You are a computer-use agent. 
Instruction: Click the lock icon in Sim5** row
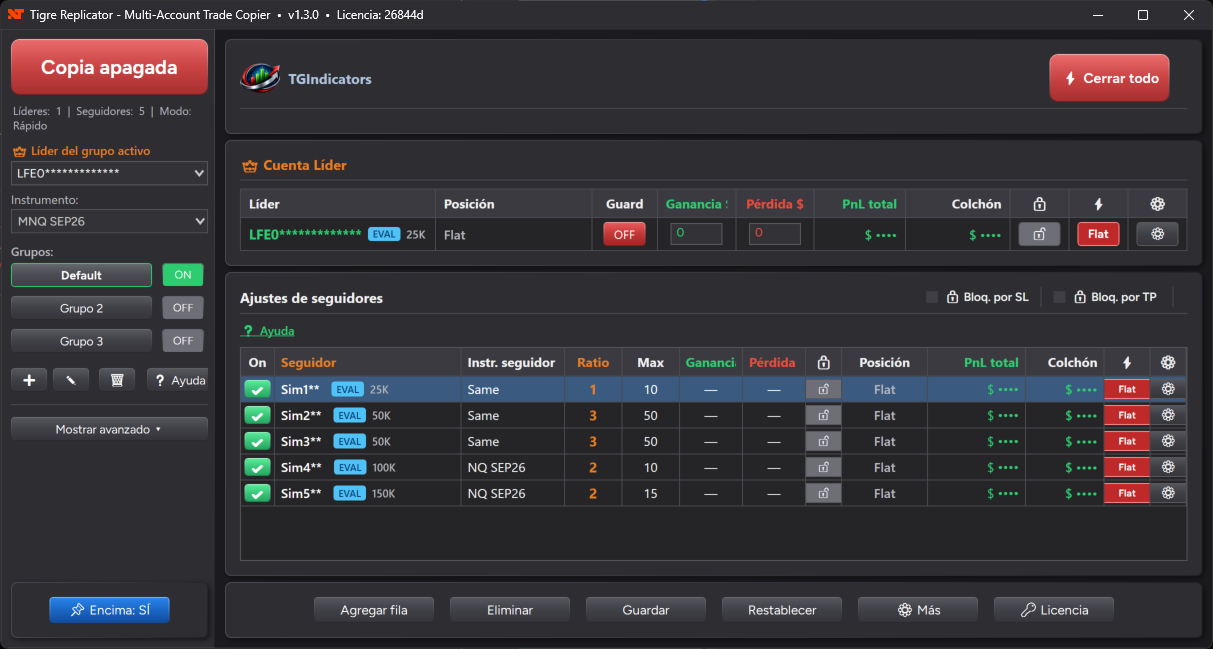click(x=823, y=493)
